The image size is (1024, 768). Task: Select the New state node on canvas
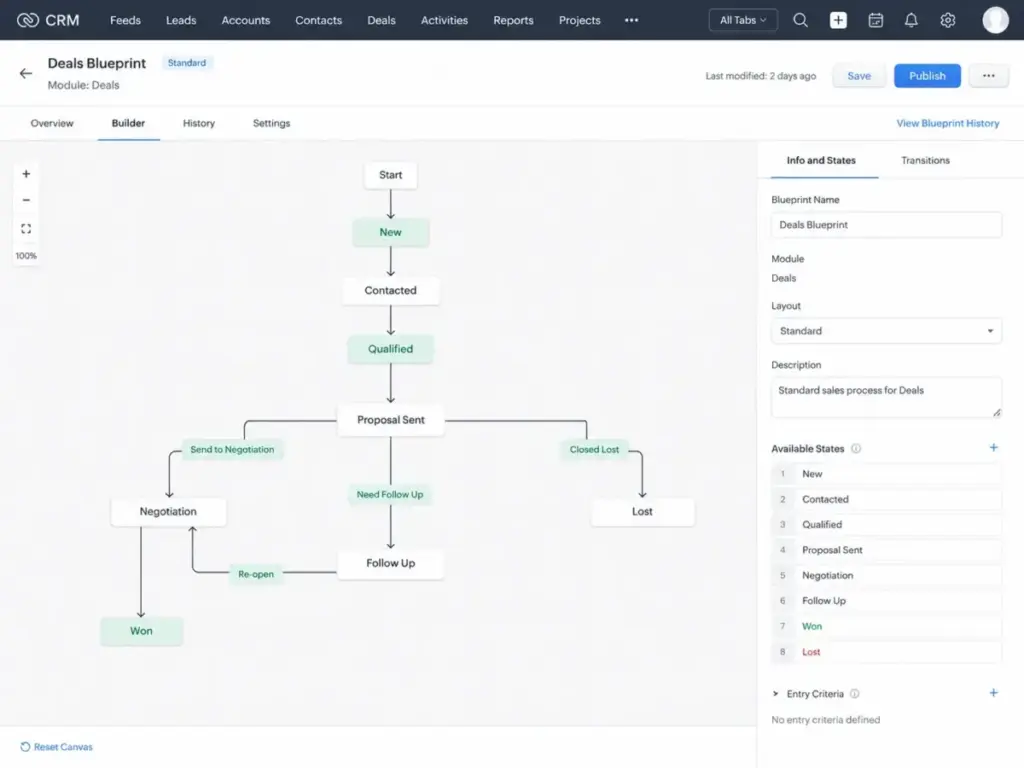pyautogui.click(x=391, y=232)
